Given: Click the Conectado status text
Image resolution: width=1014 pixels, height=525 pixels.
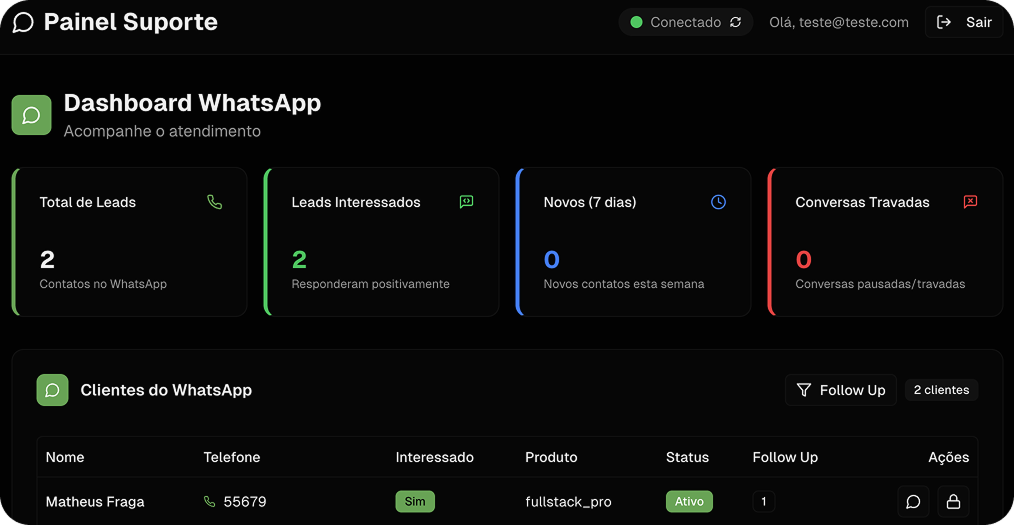Looking at the screenshot, I should tap(685, 23).
